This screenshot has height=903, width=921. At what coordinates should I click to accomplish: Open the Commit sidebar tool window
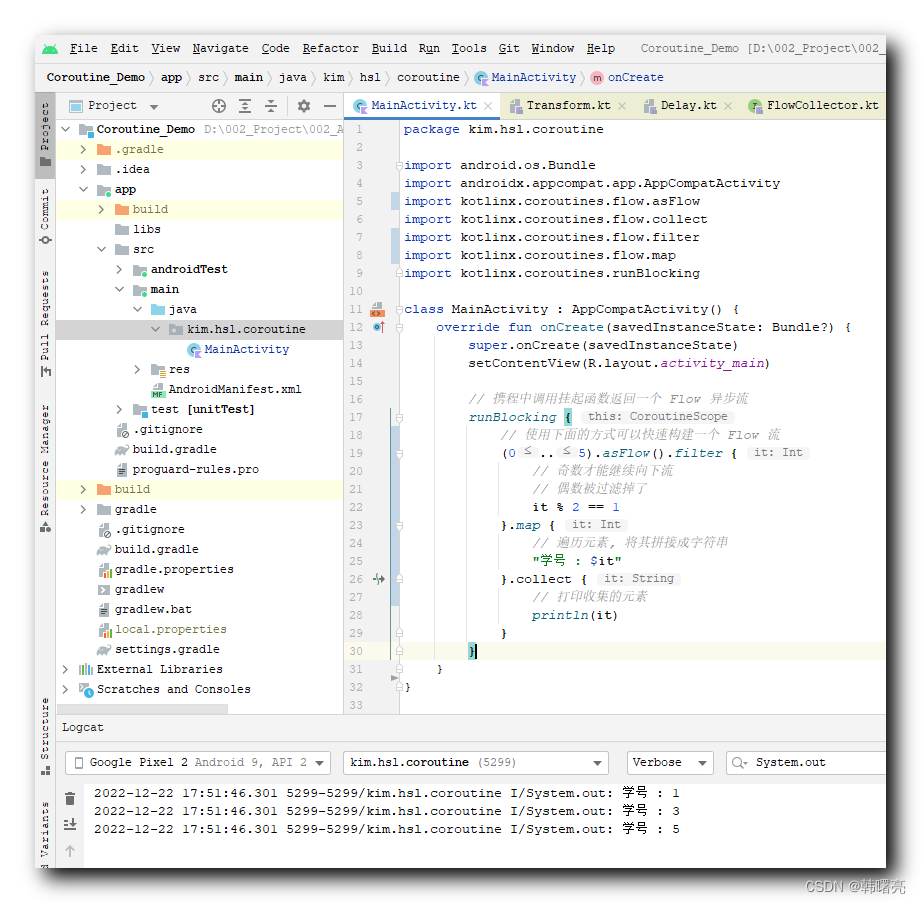[x=45, y=216]
